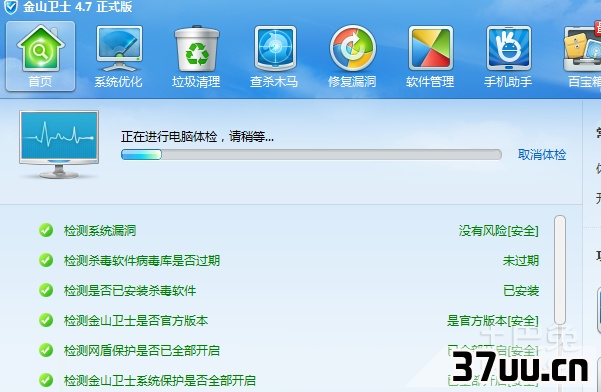
Task: Open 手机助手 phone assistant
Action: coord(508,56)
